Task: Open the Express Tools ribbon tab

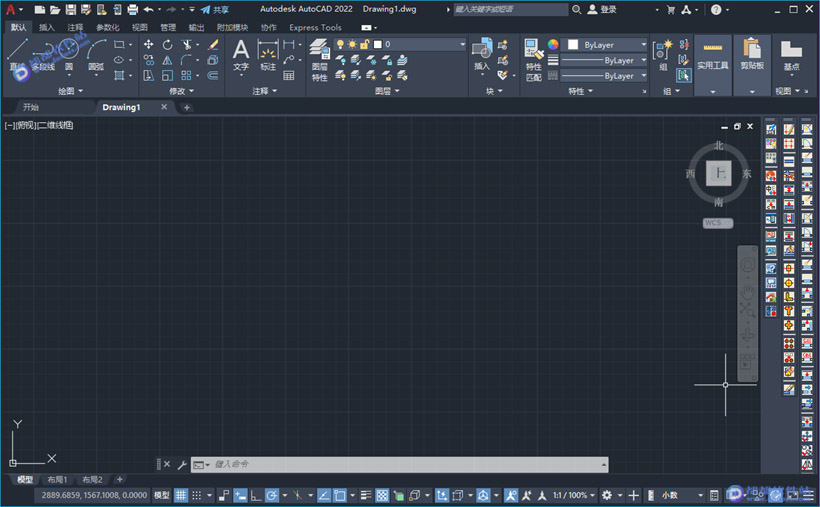Action: 315,27
